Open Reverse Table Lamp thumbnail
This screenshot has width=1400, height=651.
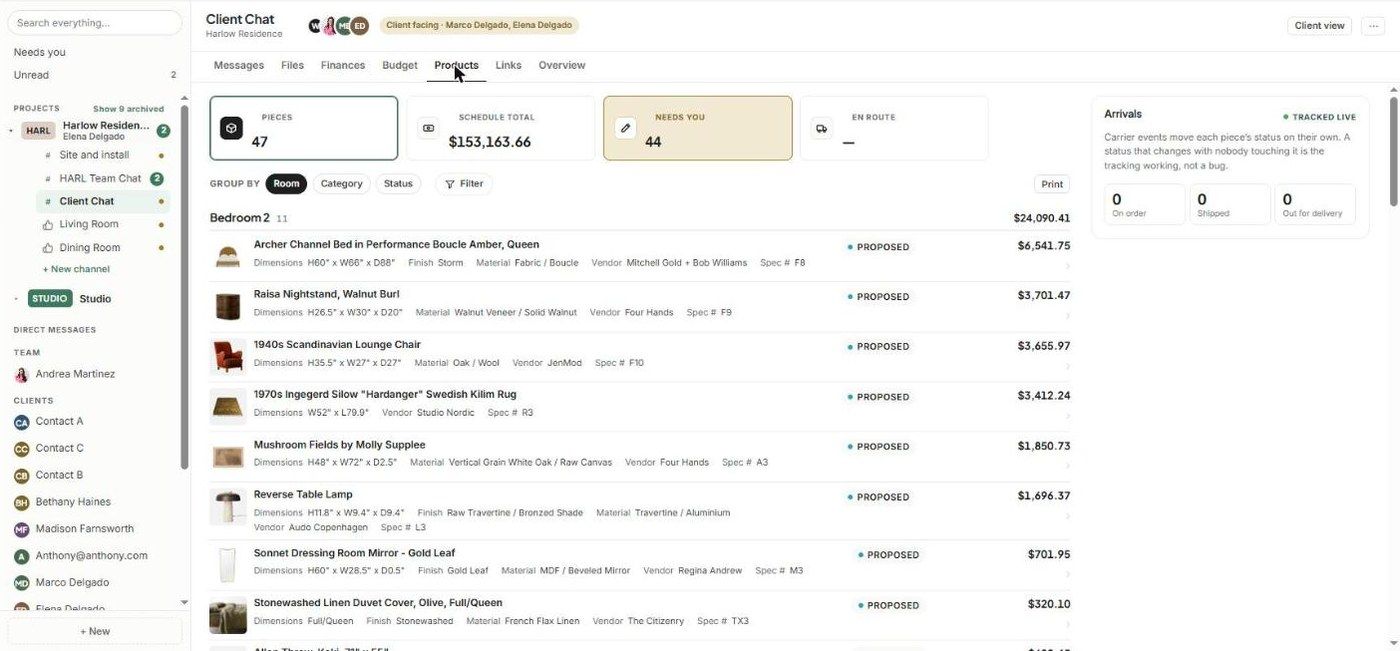click(x=228, y=507)
